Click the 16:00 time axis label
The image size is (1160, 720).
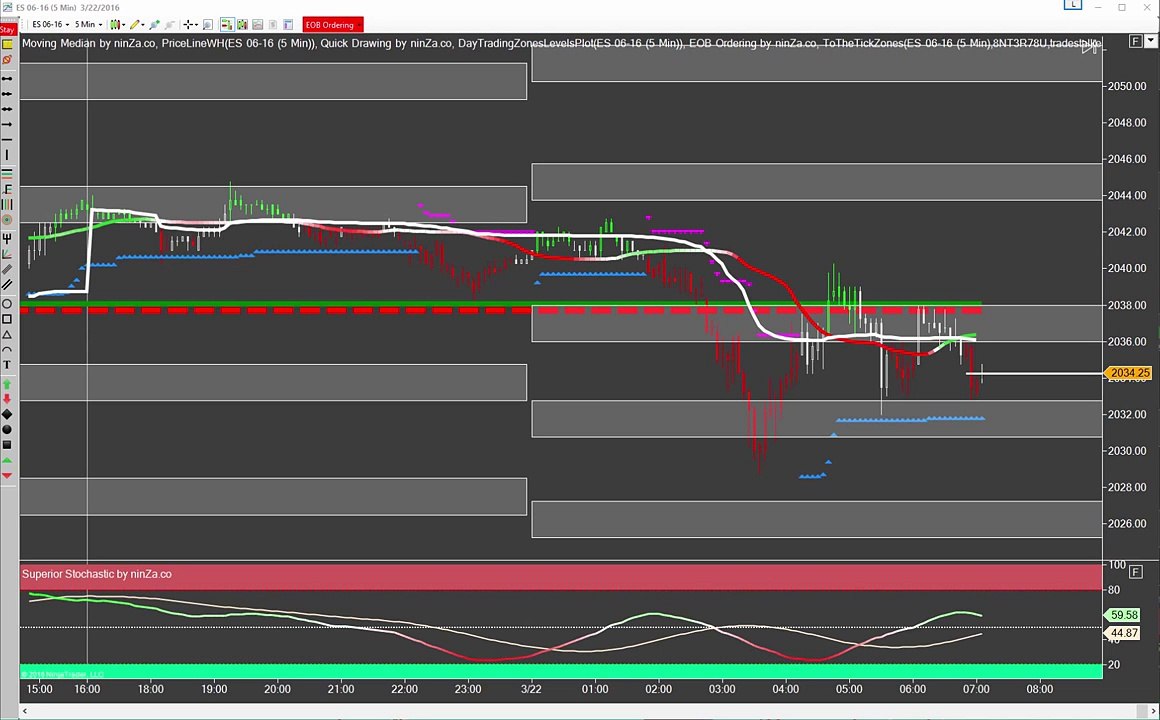tap(87, 689)
